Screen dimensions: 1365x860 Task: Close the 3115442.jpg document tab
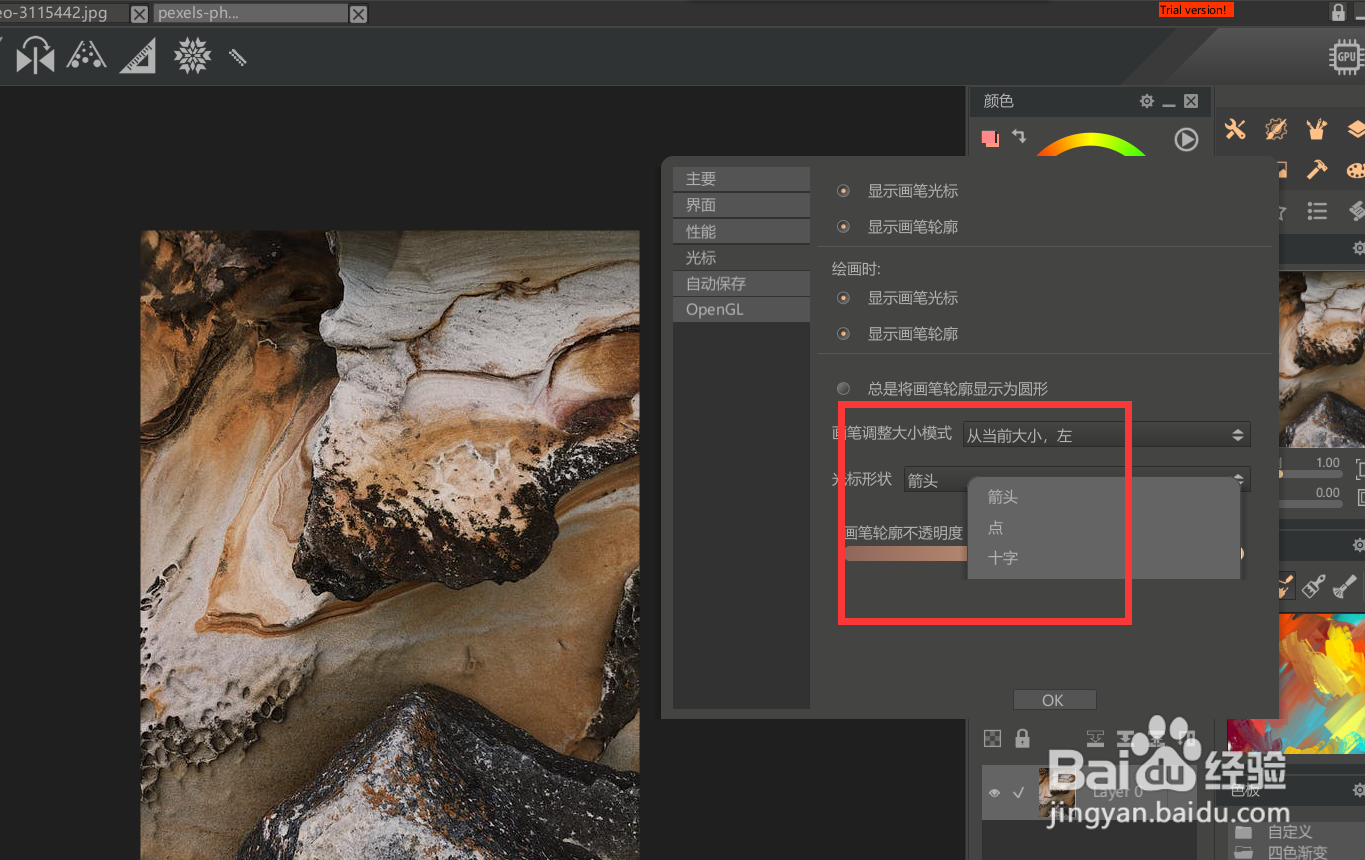(x=139, y=14)
